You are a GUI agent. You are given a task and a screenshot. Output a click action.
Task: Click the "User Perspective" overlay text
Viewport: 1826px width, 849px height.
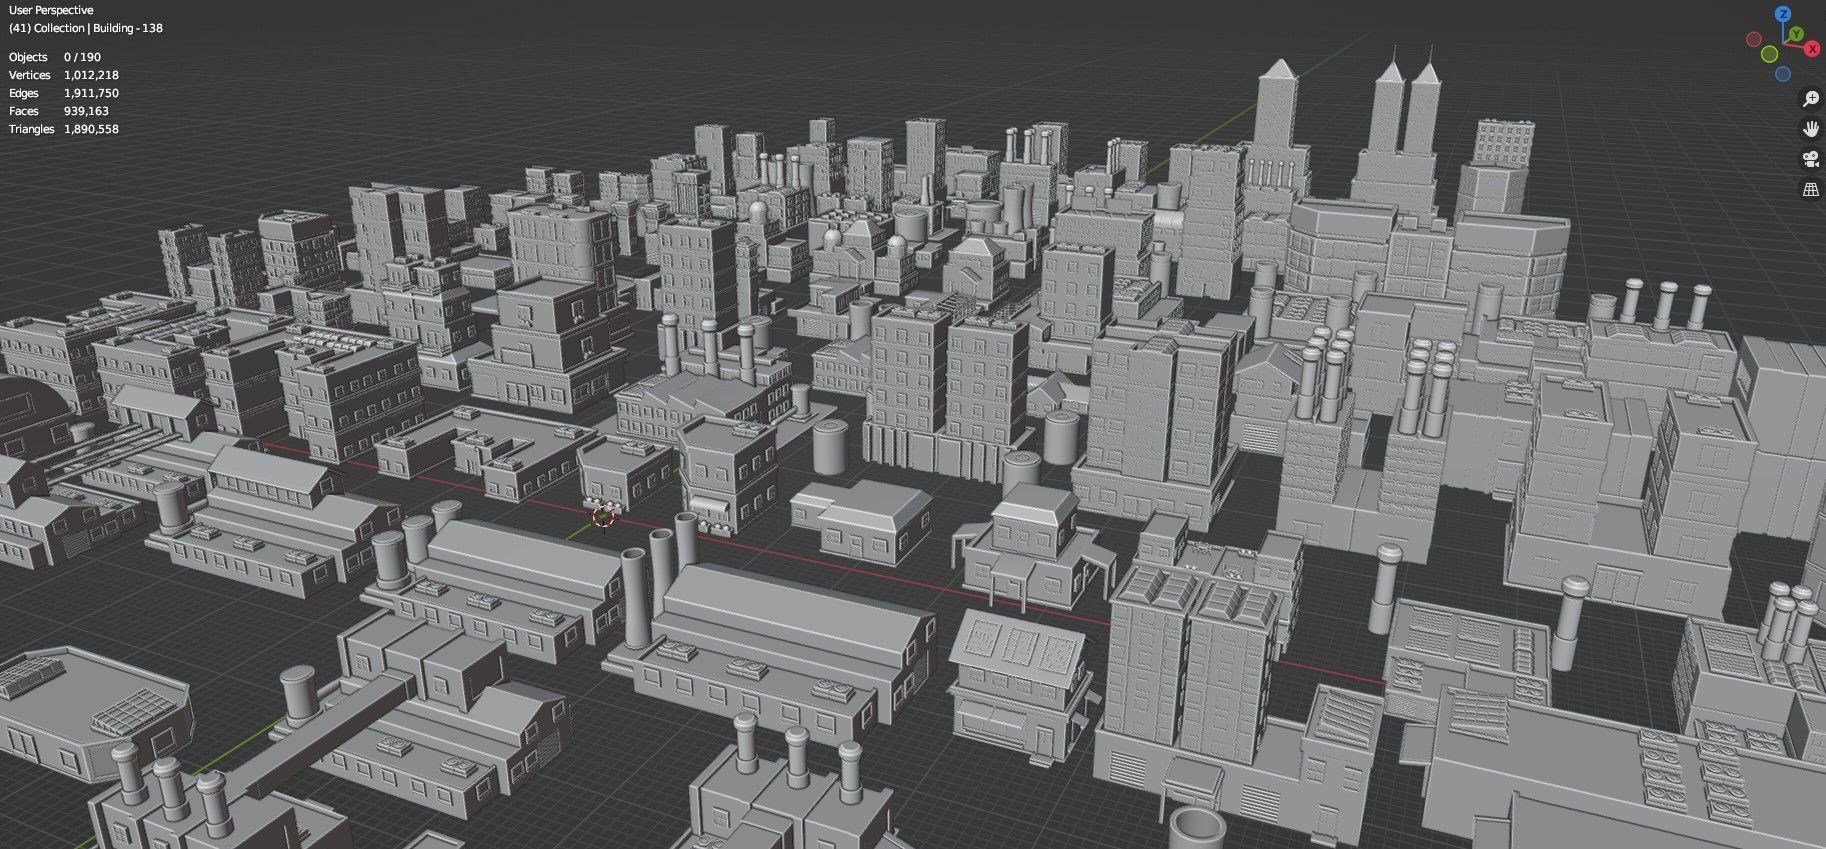coord(51,10)
